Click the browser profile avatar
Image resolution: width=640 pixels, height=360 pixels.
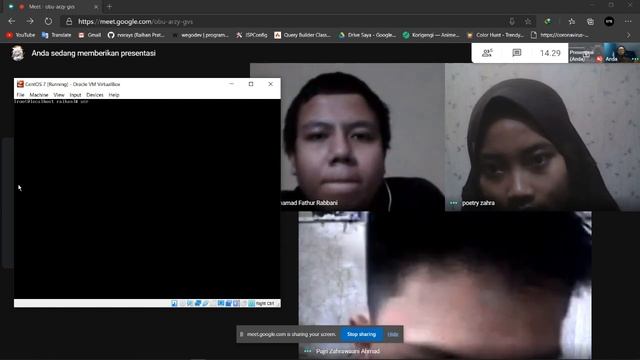(x=609, y=21)
